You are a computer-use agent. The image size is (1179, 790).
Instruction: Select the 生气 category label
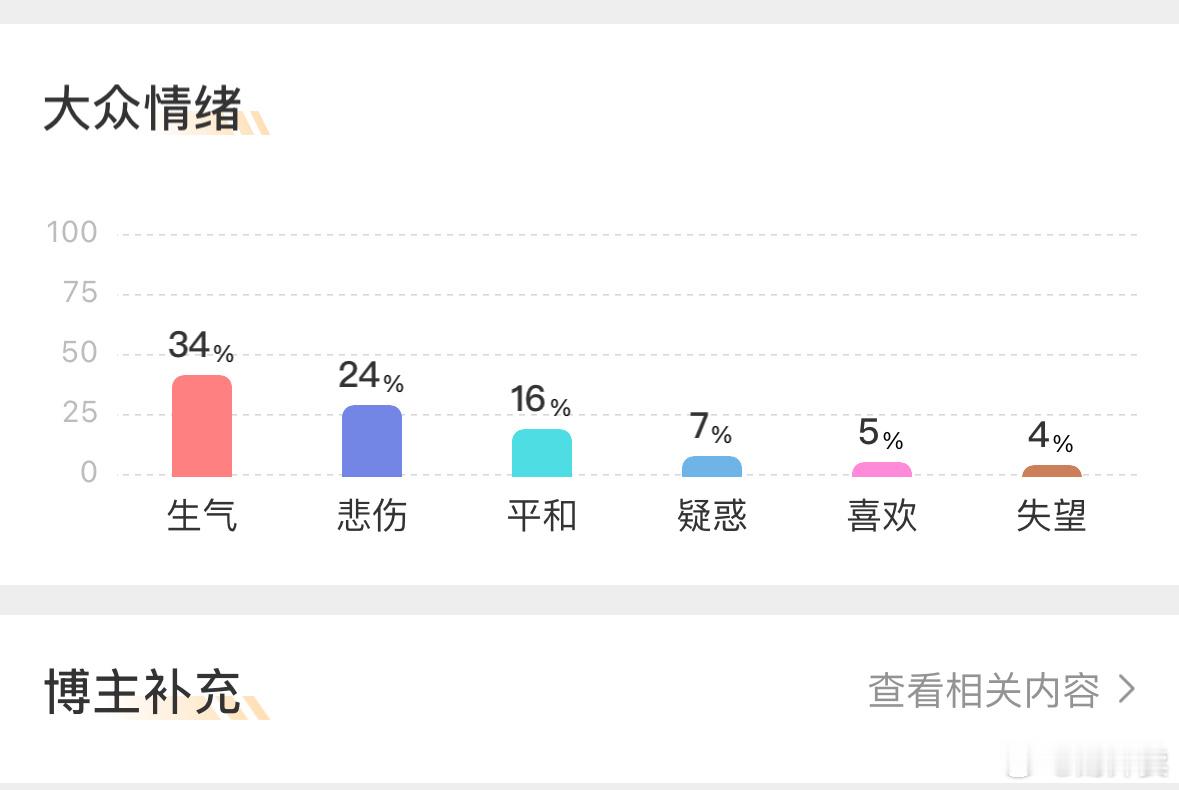coord(202,516)
